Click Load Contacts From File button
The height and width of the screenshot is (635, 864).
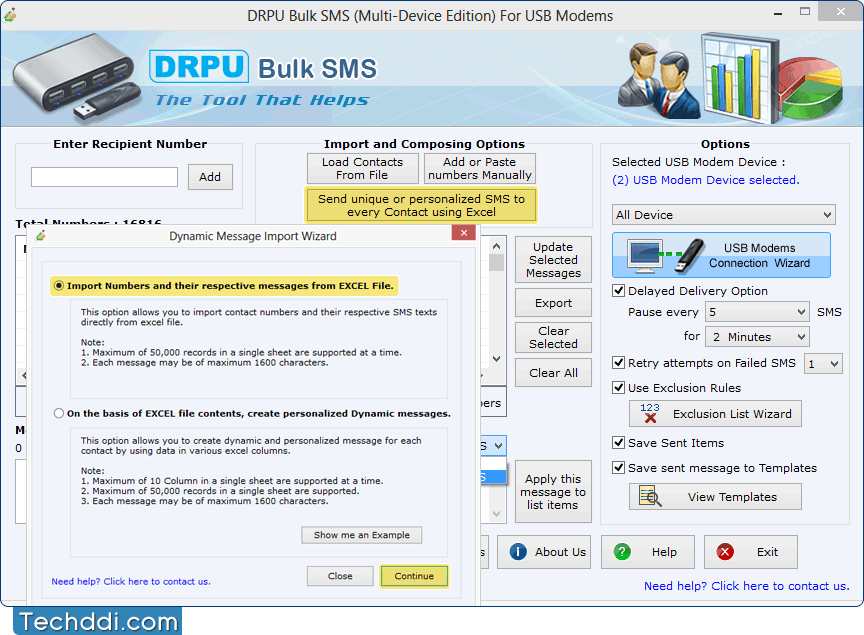click(x=363, y=169)
